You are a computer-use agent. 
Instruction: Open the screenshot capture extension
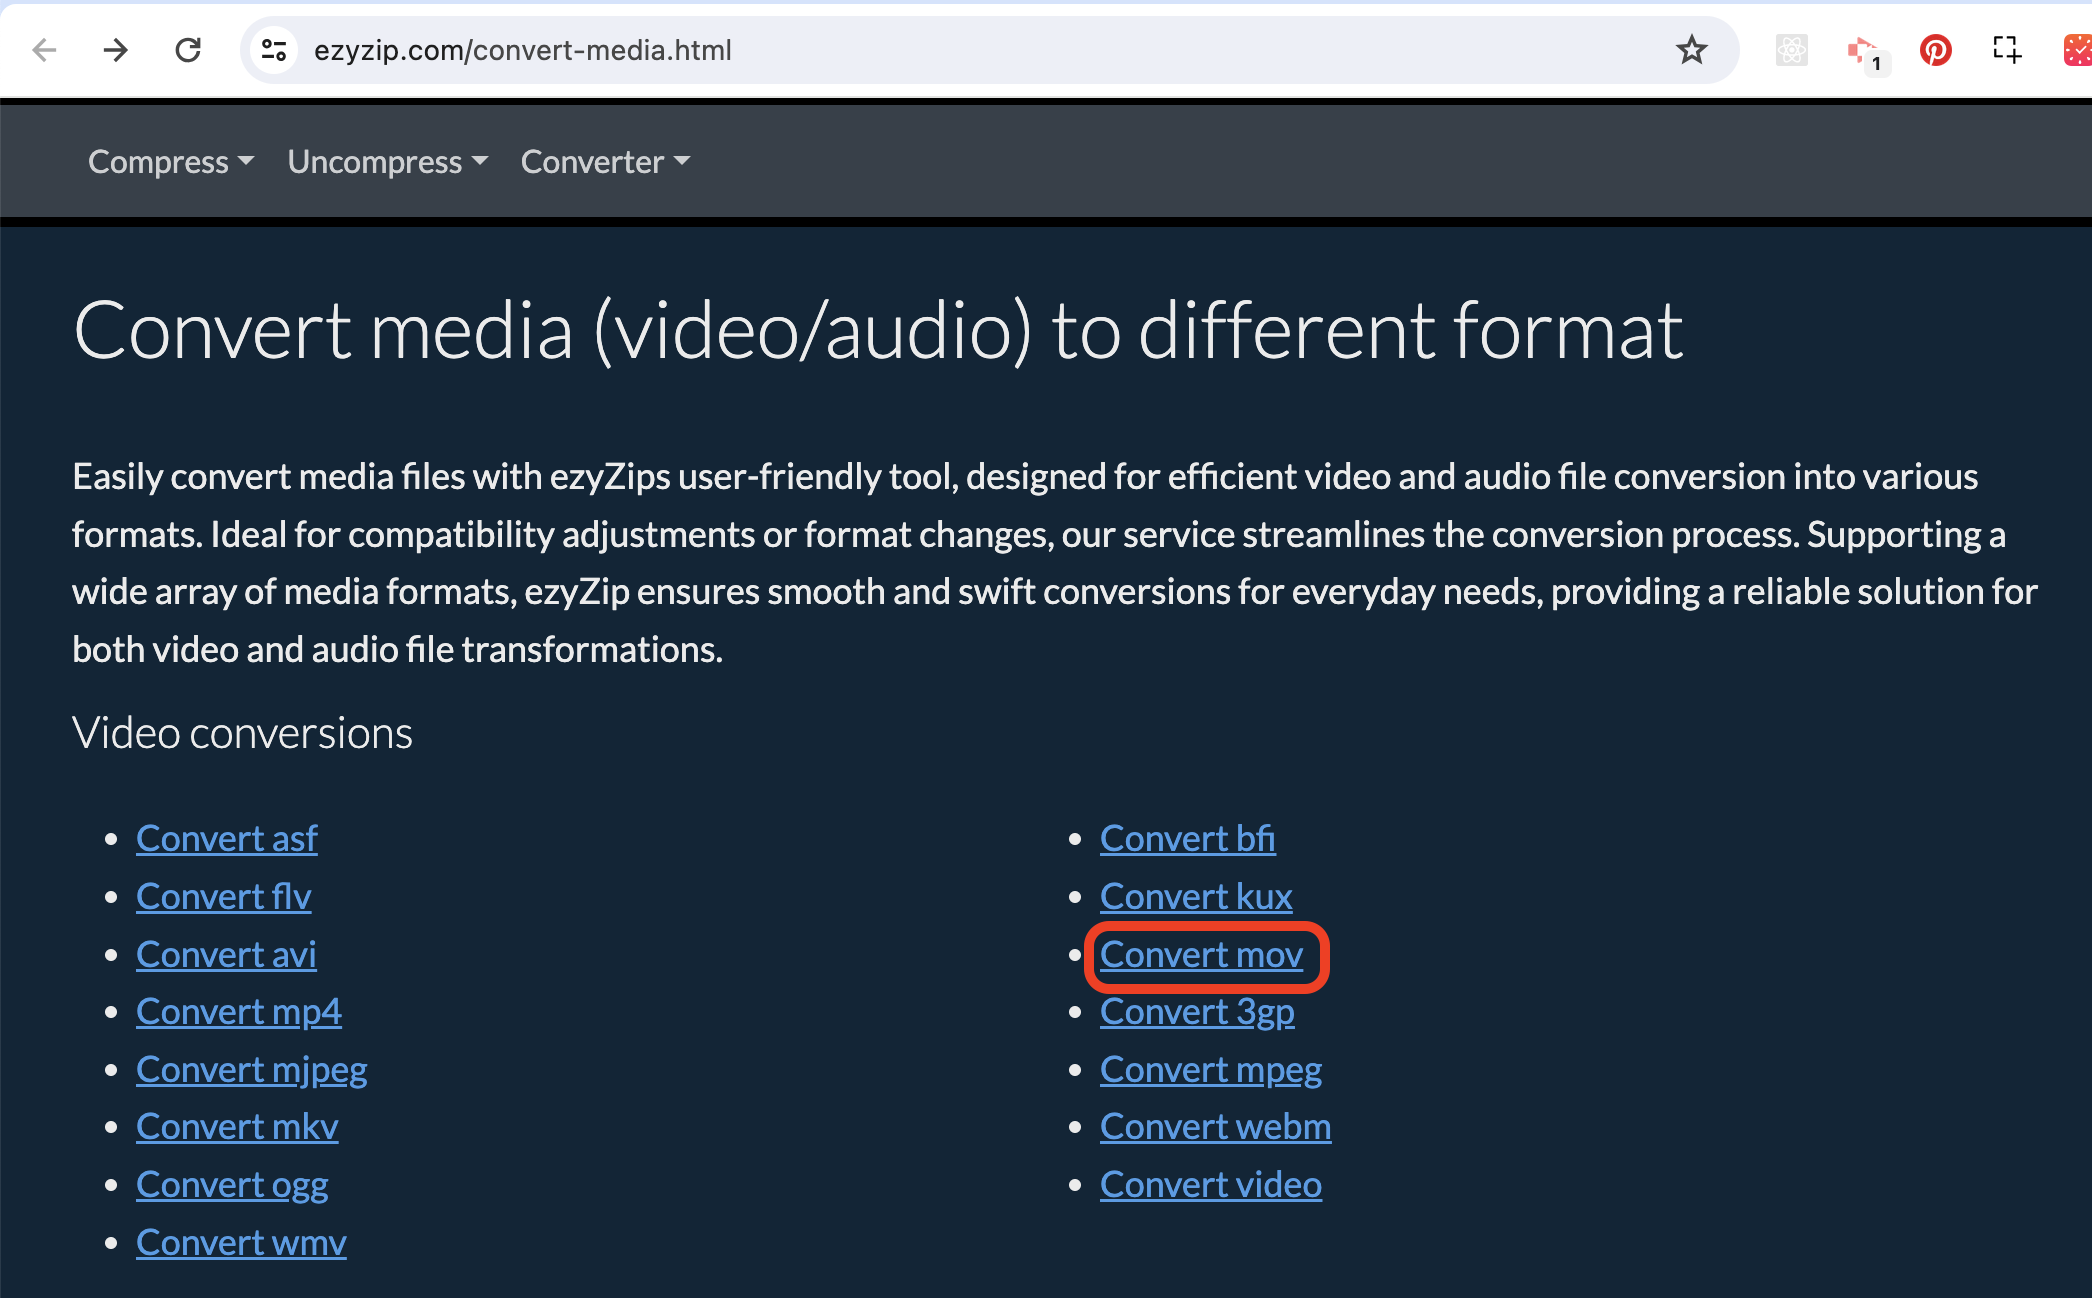click(2007, 50)
